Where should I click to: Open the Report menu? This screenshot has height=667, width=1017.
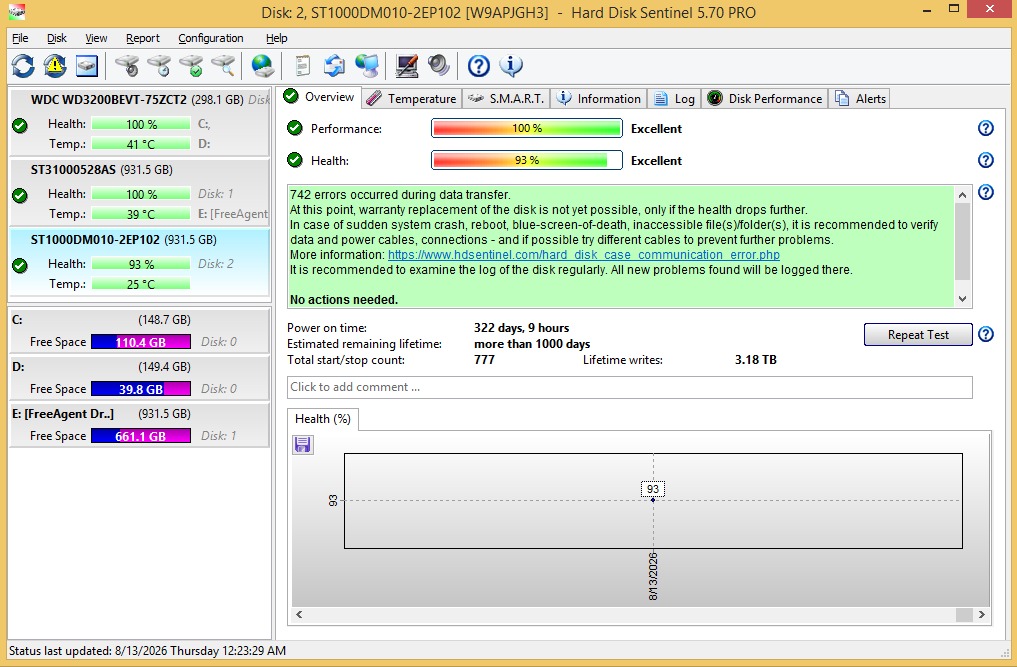[x=143, y=38]
